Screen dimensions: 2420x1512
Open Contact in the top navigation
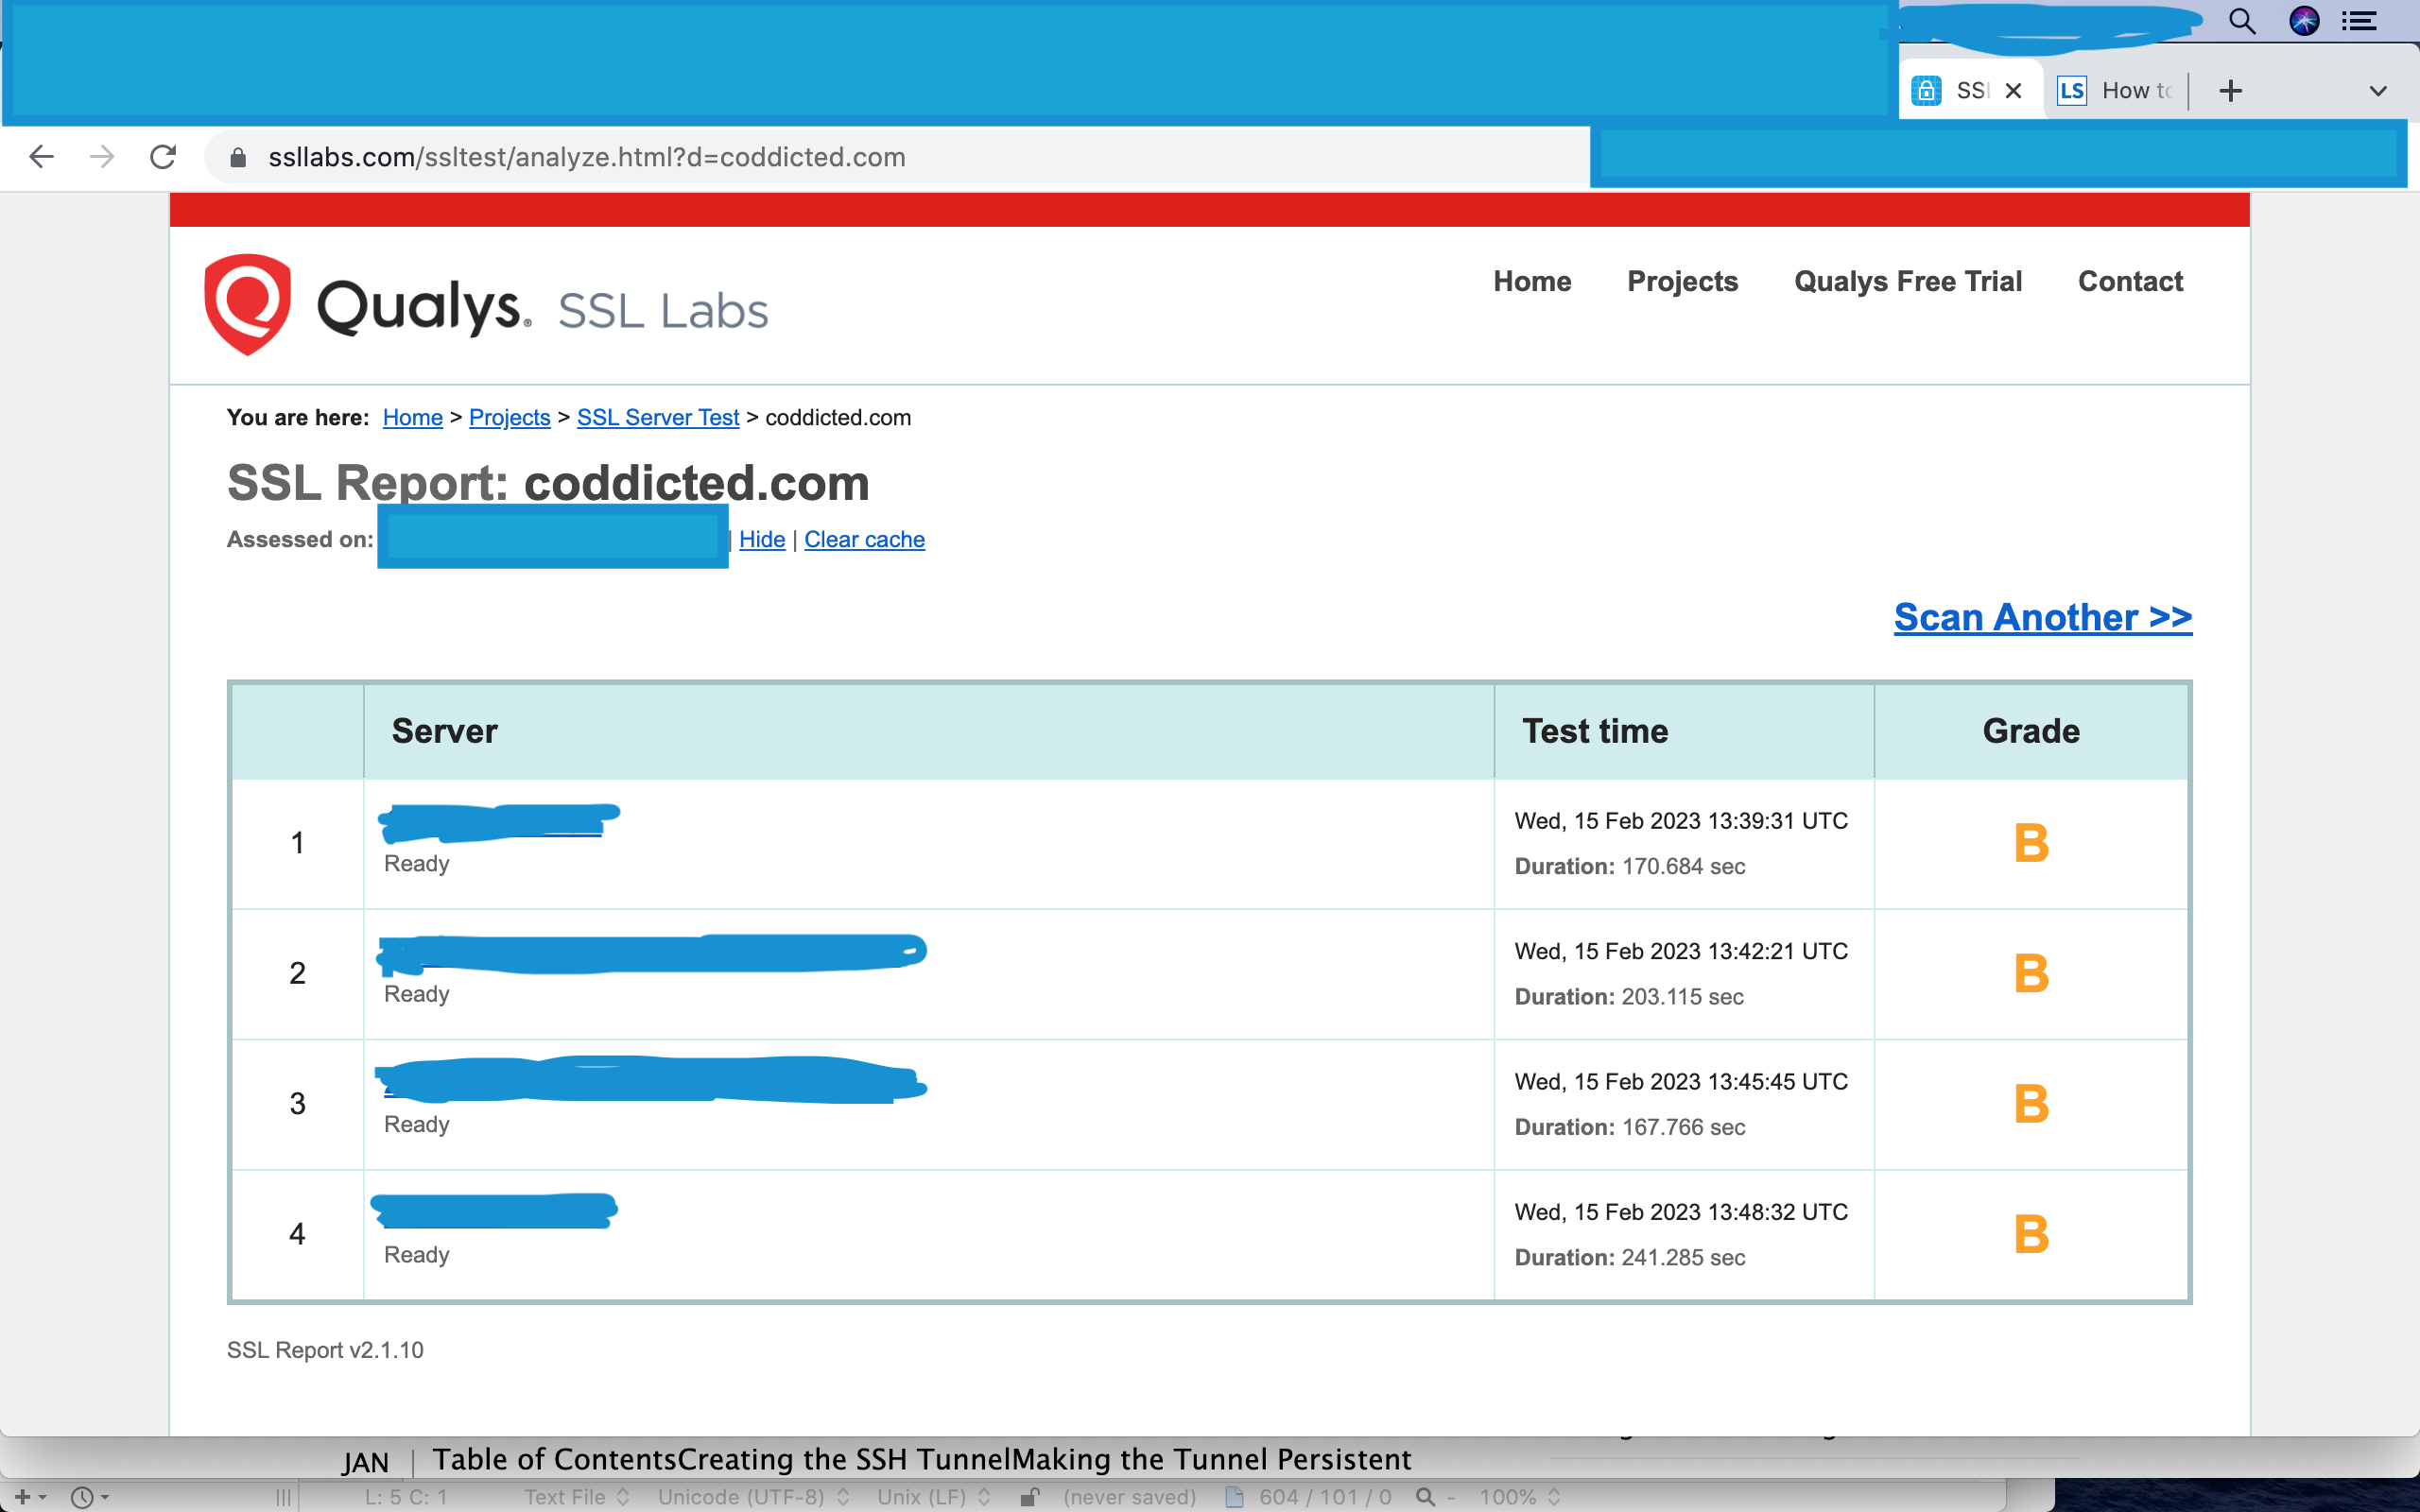[x=2130, y=281]
